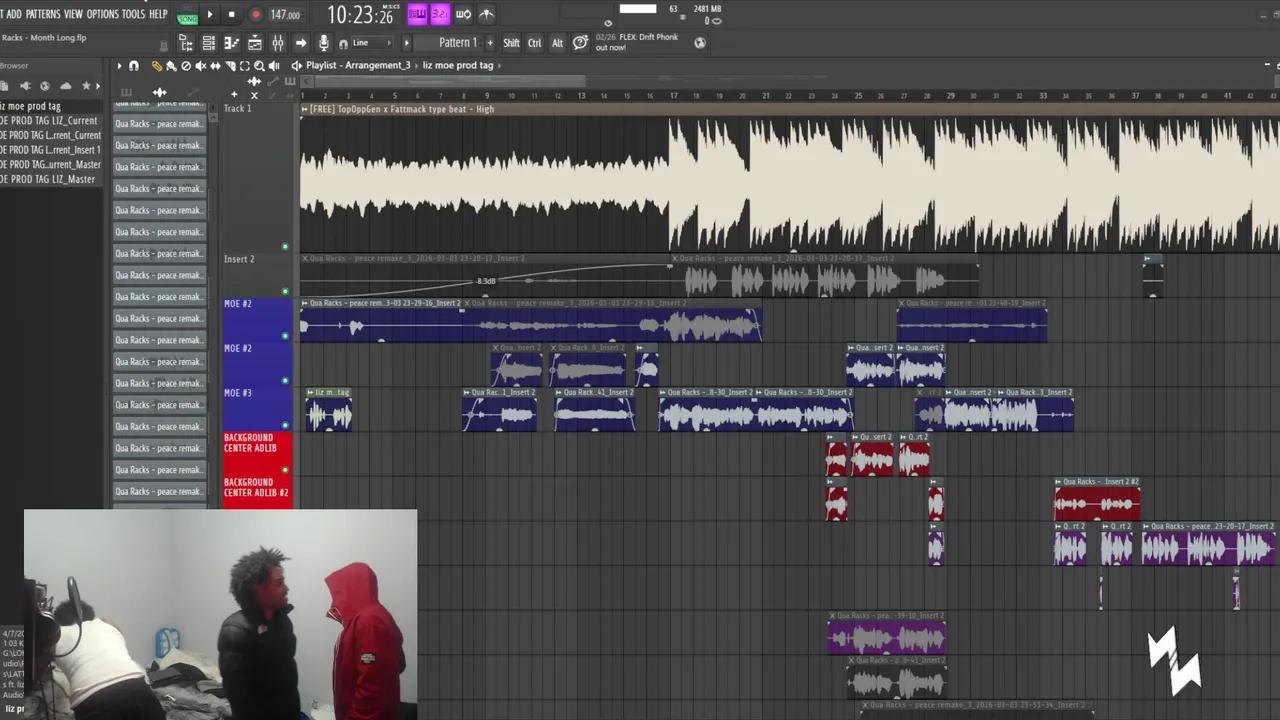The width and height of the screenshot is (1280, 720).
Task: Open the OPTIONS menu
Action: (102, 14)
